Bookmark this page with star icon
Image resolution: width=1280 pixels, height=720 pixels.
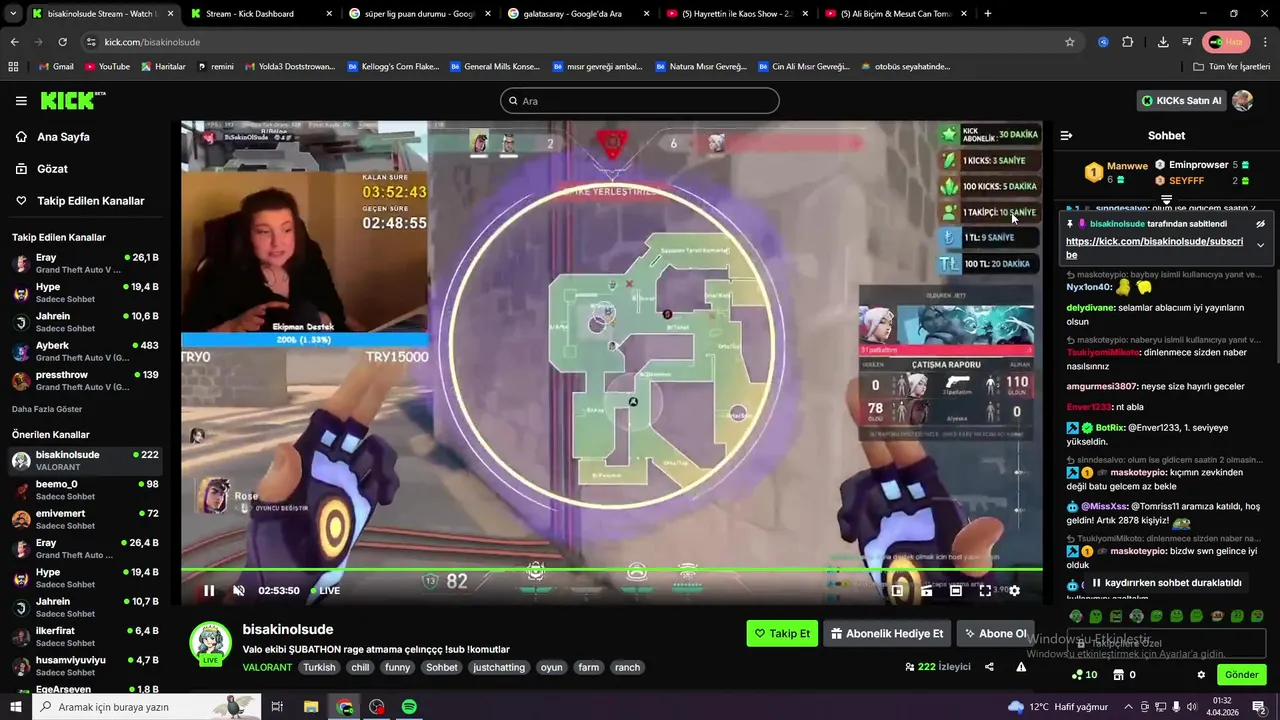1069,42
